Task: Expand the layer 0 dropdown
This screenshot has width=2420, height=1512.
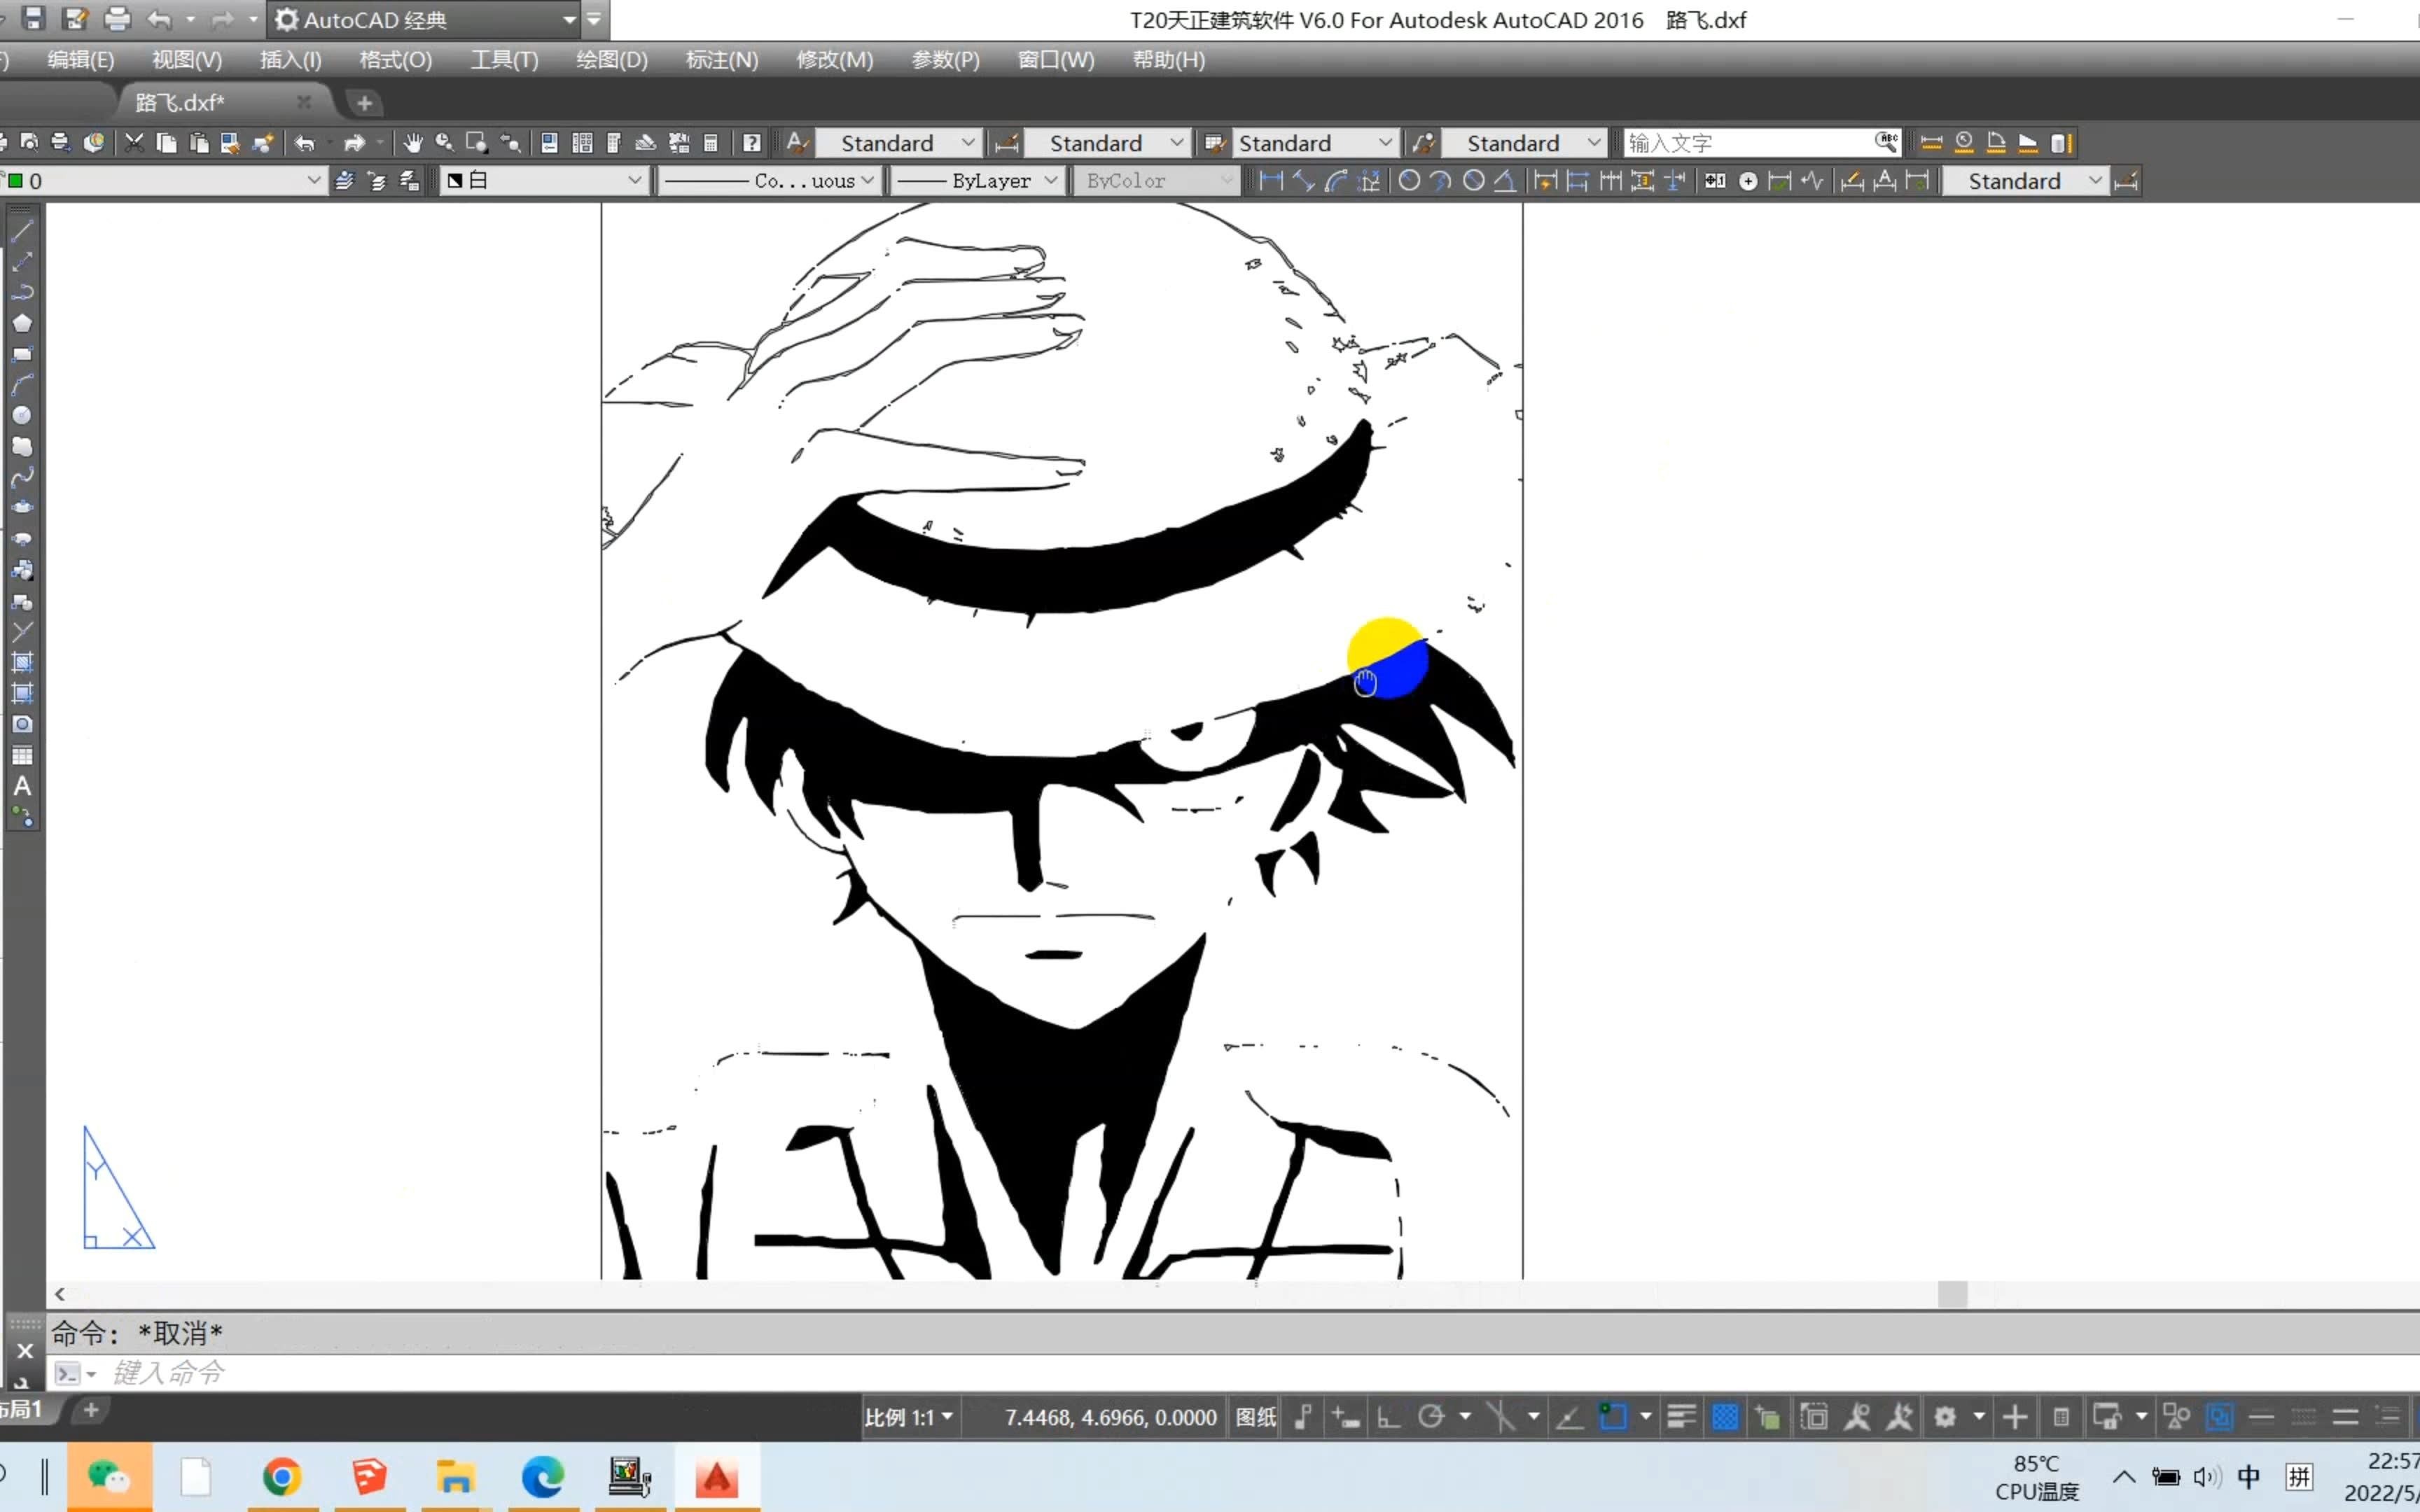Action: coord(313,181)
